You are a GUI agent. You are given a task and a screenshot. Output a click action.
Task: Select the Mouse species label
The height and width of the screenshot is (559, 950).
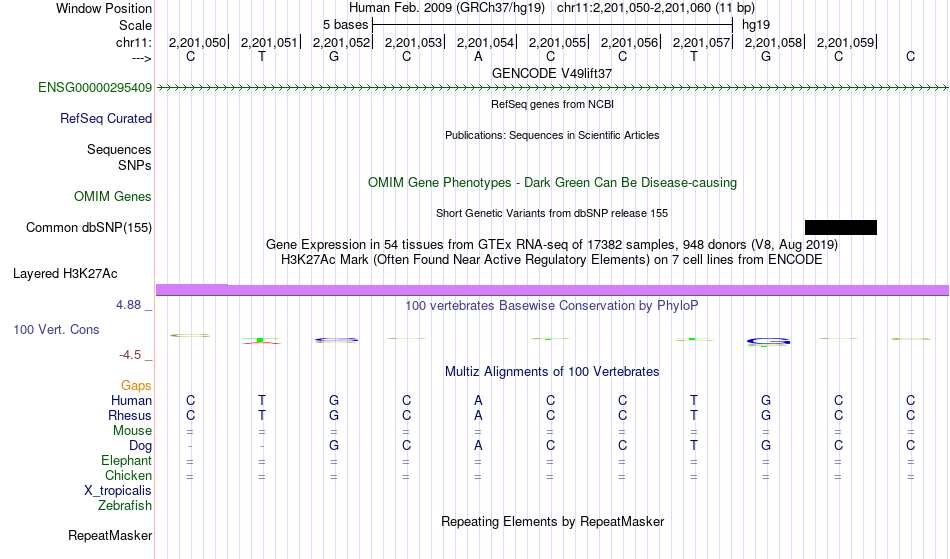[133, 431]
